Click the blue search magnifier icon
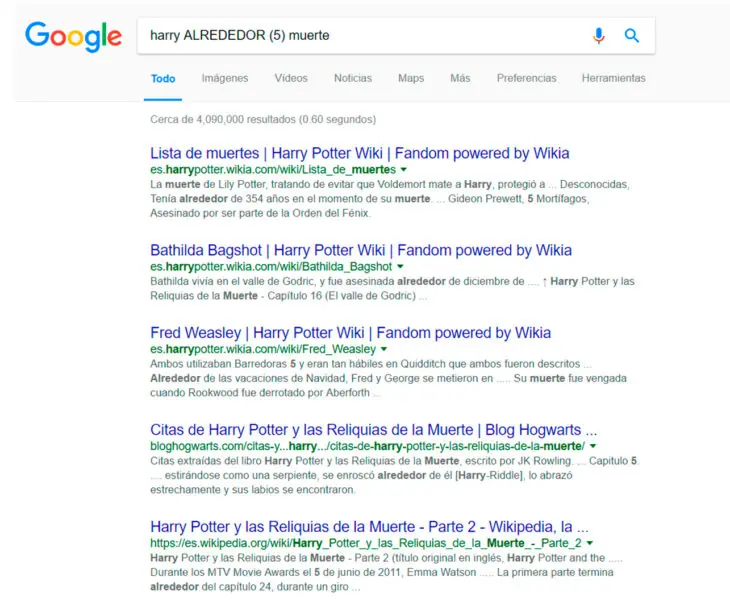730x614 pixels. pos(632,35)
